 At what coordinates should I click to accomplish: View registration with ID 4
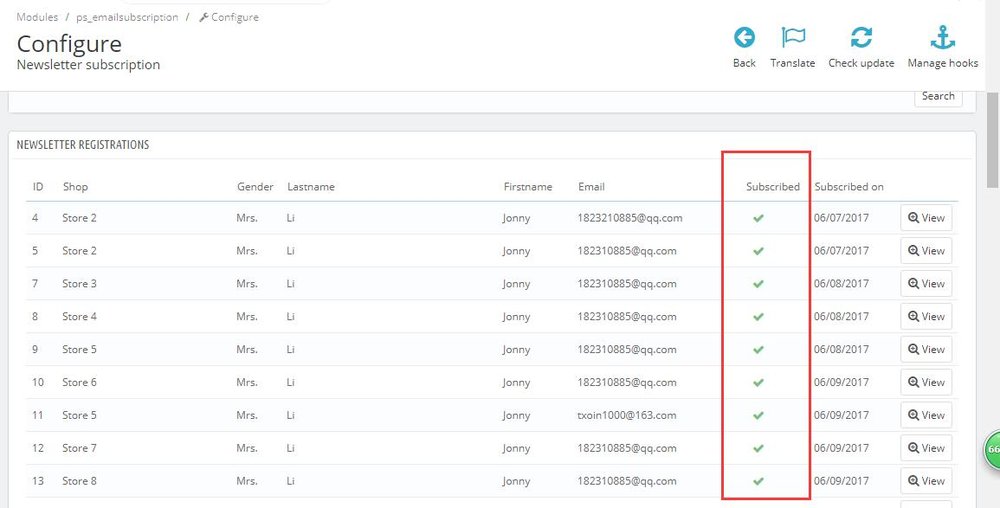click(926, 218)
